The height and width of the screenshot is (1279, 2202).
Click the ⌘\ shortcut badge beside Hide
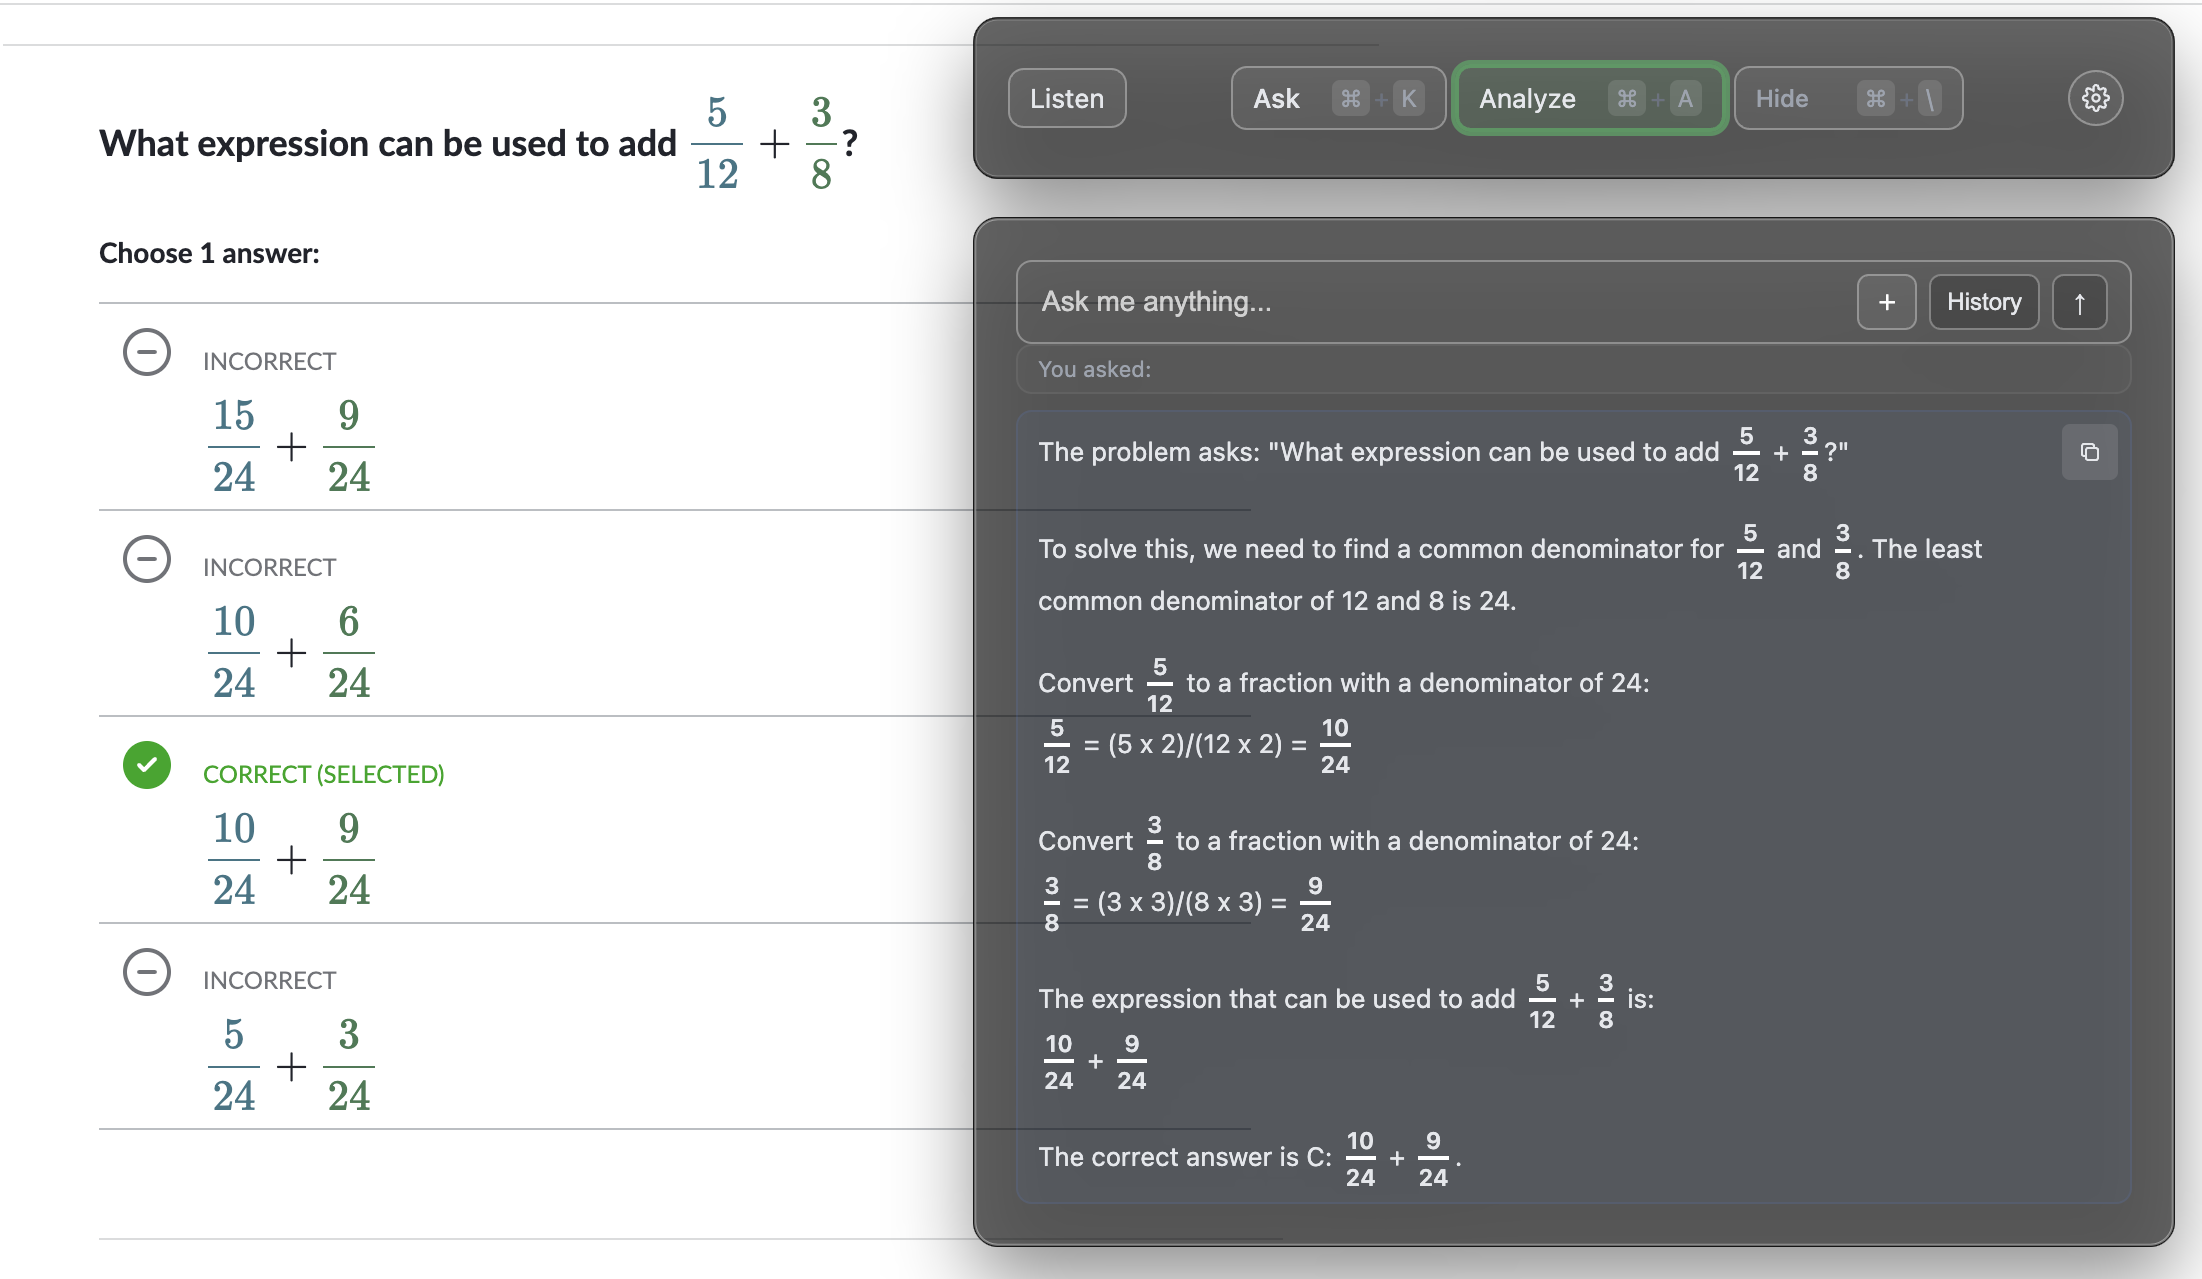pyautogui.click(x=1903, y=97)
